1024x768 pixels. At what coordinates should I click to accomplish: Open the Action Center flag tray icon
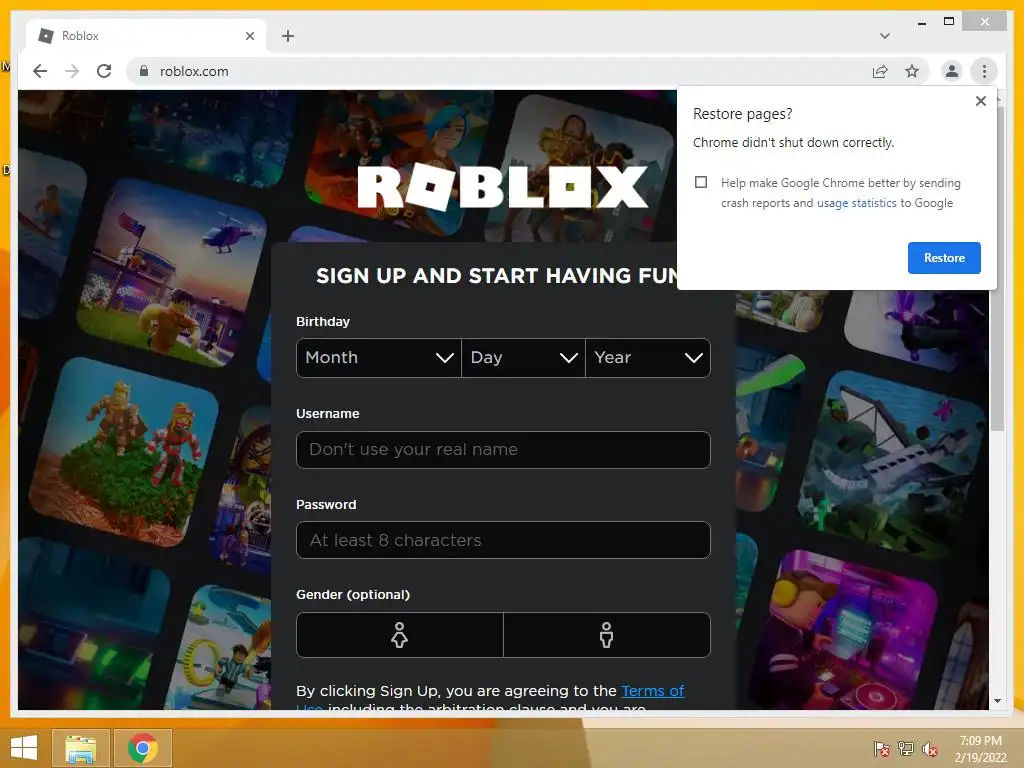[882, 748]
